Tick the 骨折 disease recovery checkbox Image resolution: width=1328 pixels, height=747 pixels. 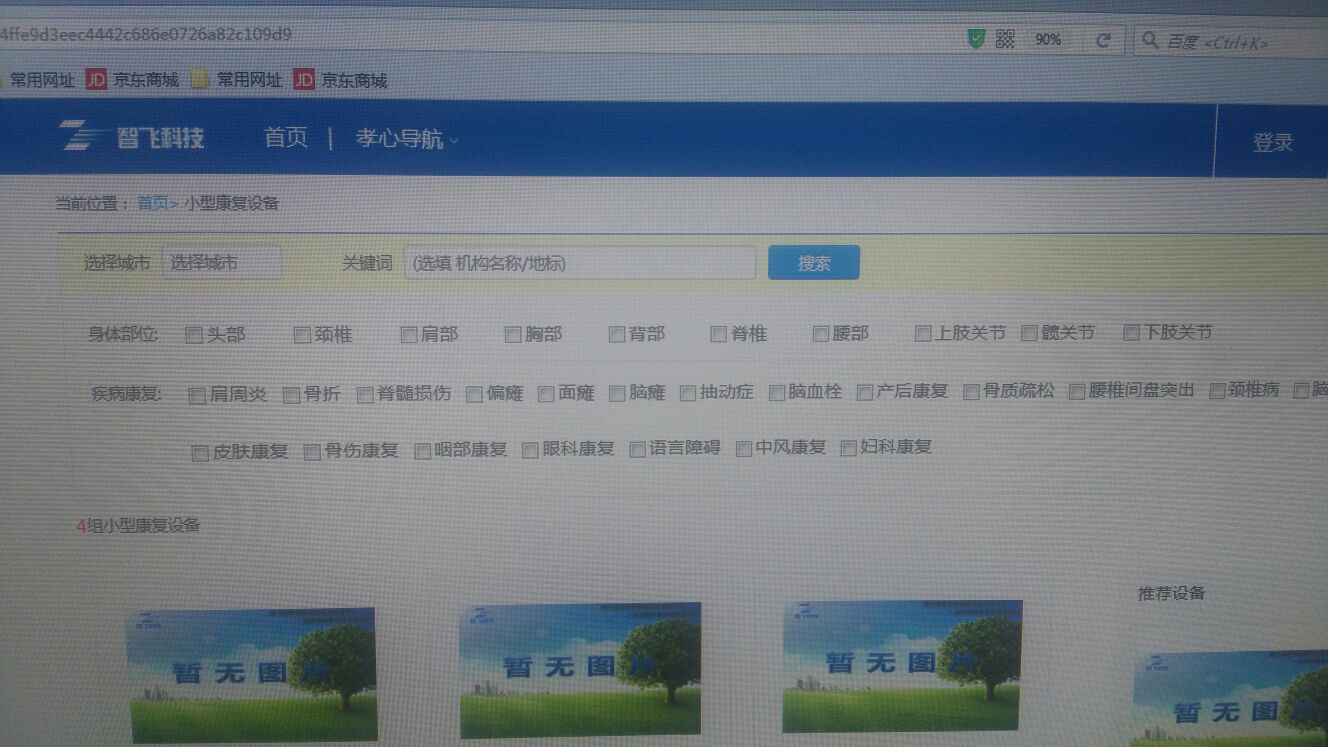click(291, 395)
